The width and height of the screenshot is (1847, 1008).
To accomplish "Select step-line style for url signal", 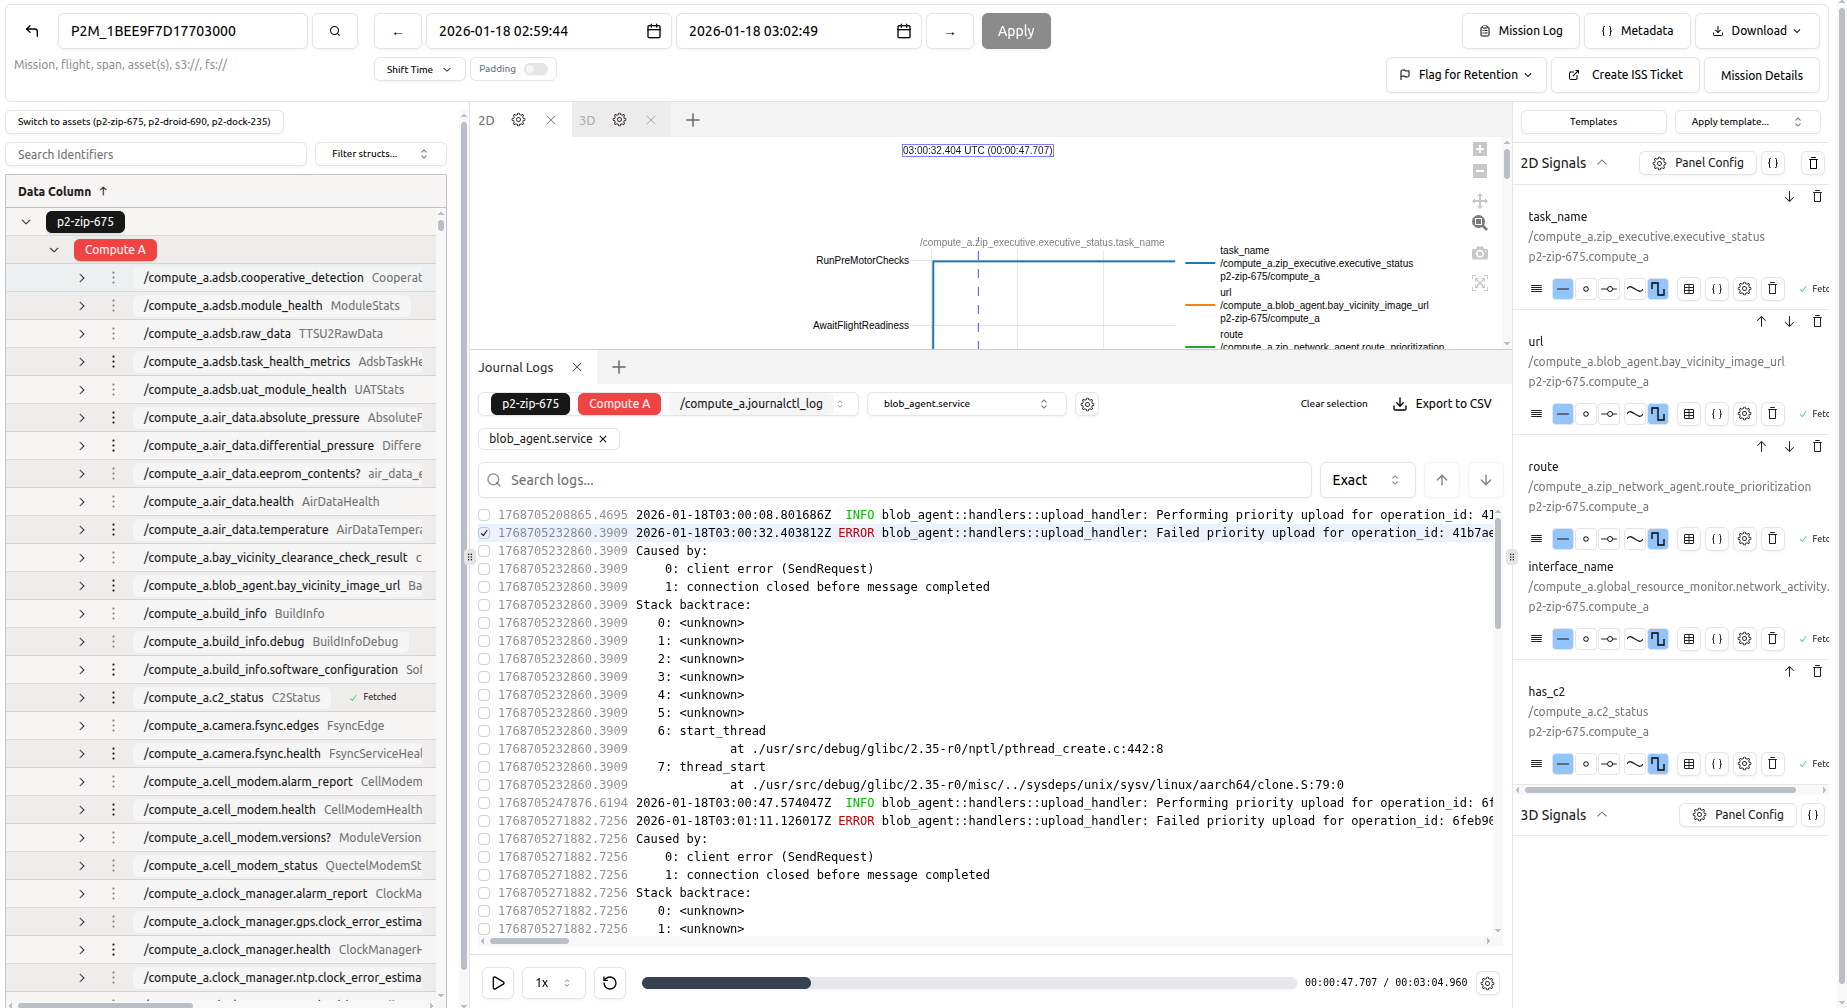I will click(x=1658, y=414).
